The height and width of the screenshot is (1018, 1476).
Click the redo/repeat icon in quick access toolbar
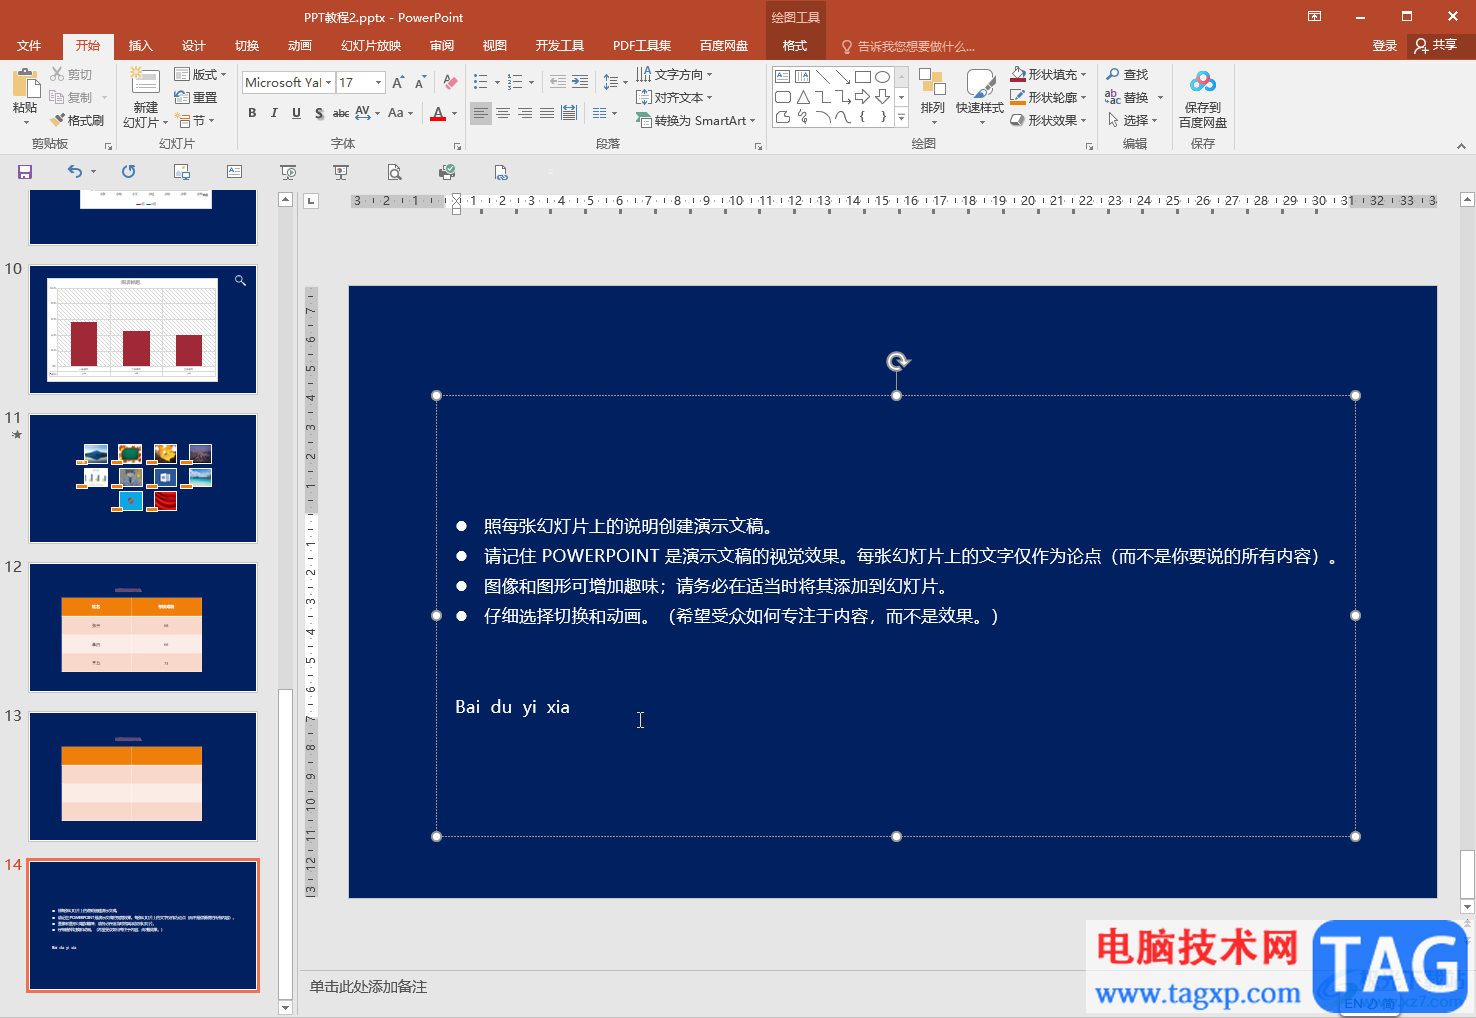pos(128,172)
